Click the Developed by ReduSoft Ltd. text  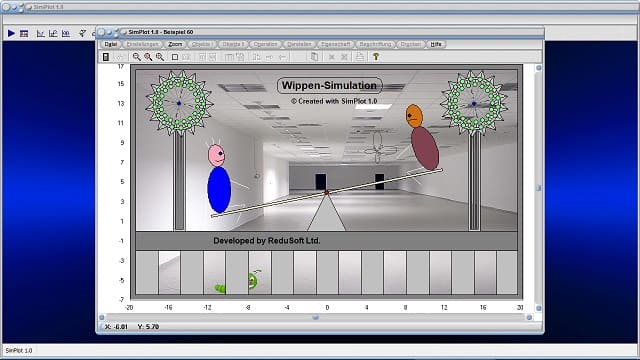click(267, 241)
